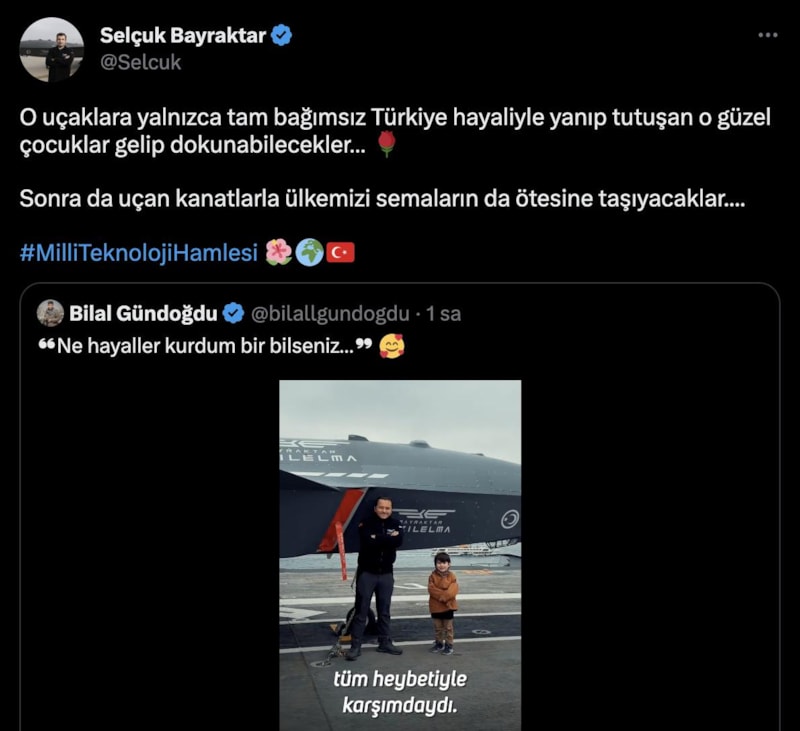Click the Selçuk Bayraktar display name
Image resolution: width=800 pixels, height=731 pixels.
coord(183,36)
